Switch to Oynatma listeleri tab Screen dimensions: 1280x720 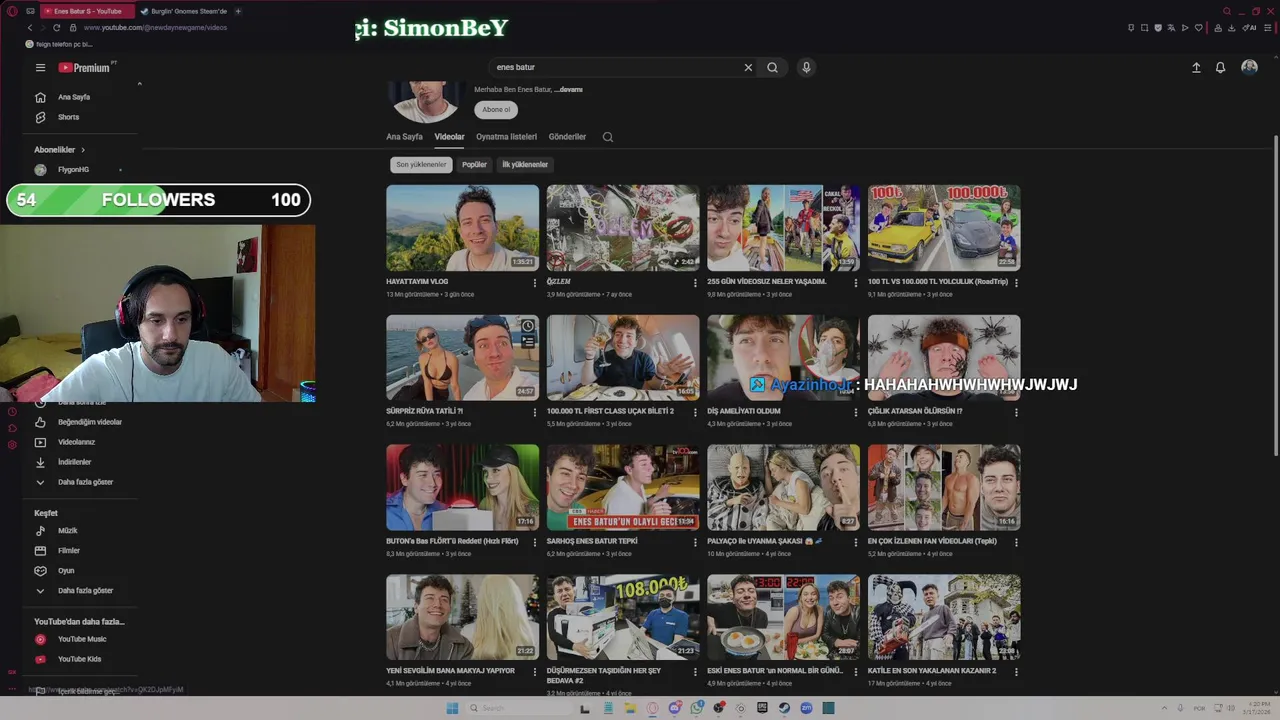tap(506, 137)
